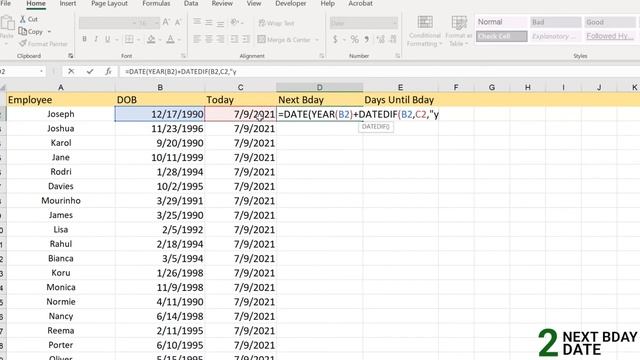Screen dimensions: 640x360
Task: Toggle Italic formatting
Action: (96, 39)
